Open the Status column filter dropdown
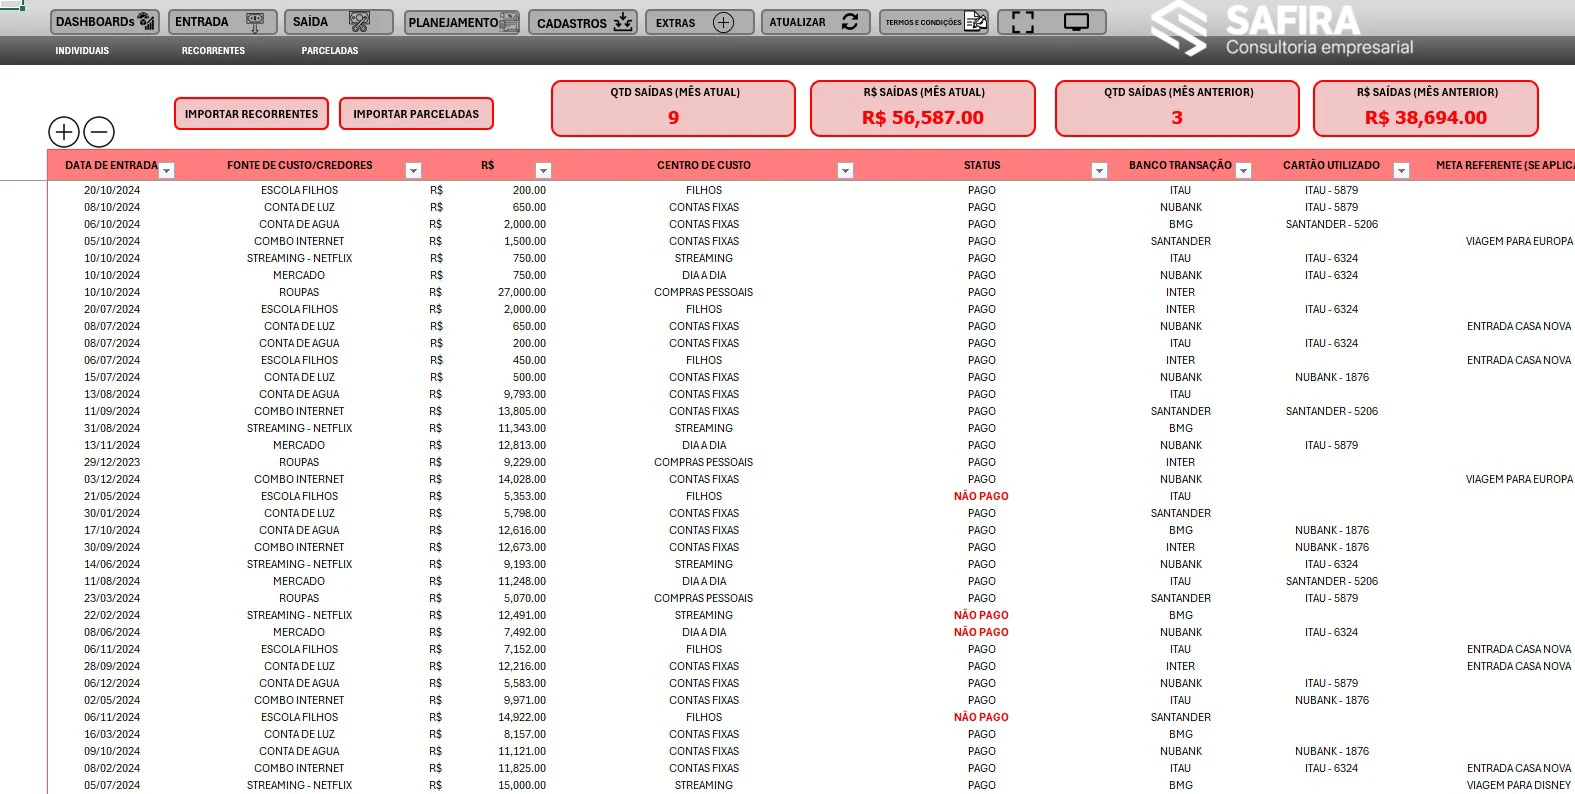The width and height of the screenshot is (1575, 794). [1099, 171]
